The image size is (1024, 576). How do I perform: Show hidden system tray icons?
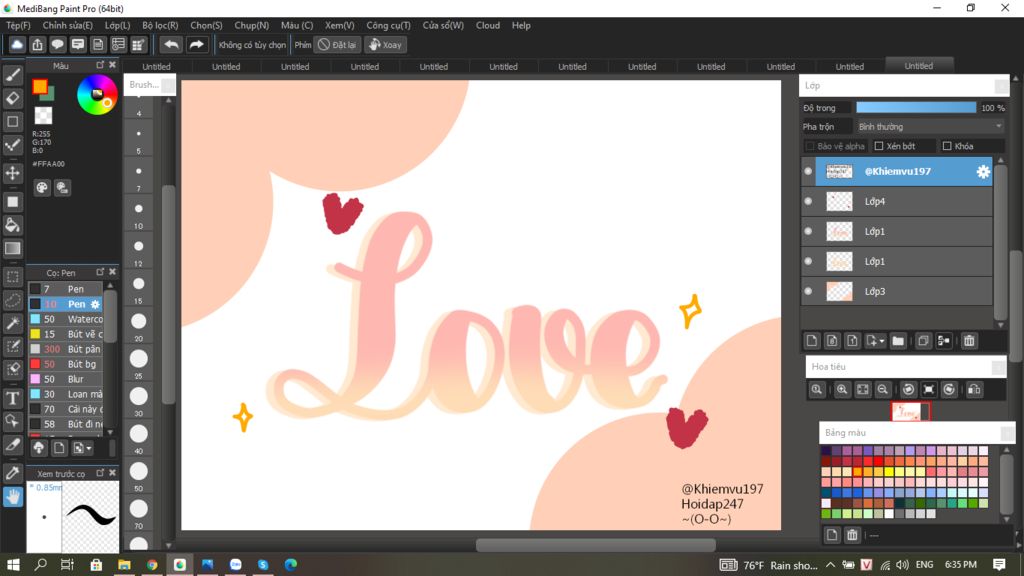pyautogui.click(x=830, y=565)
